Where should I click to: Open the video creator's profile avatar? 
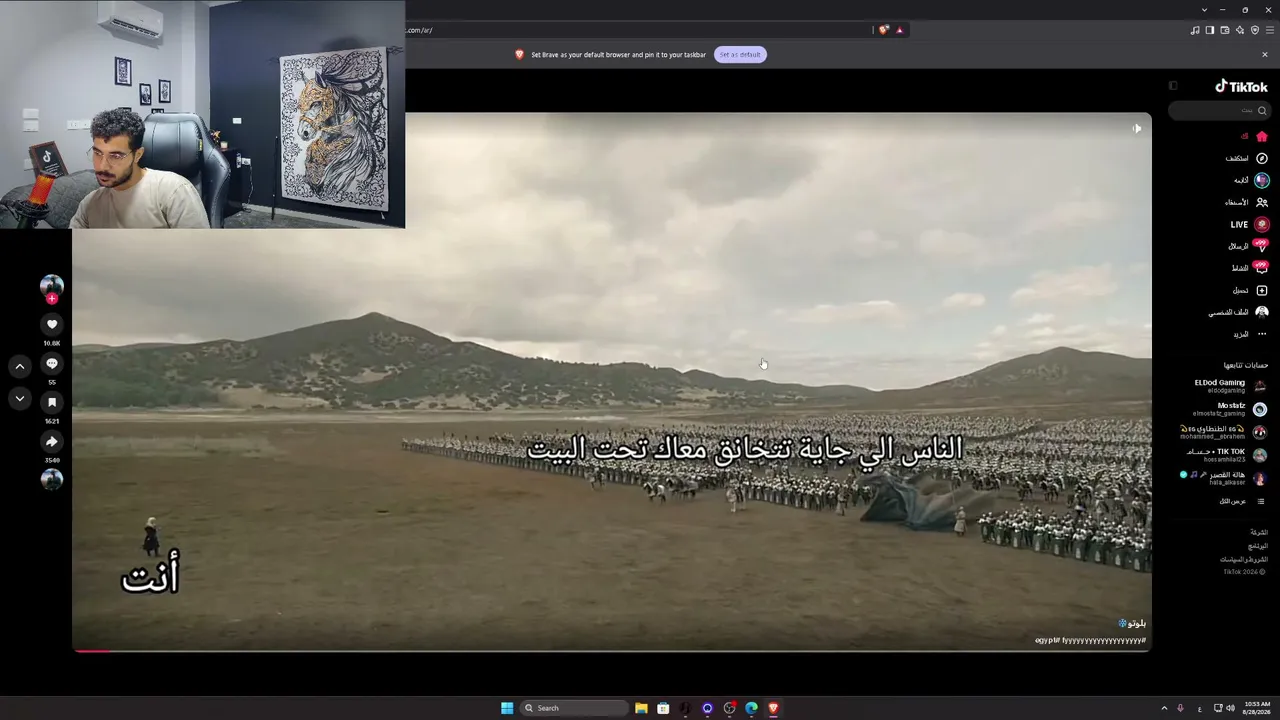point(52,285)
